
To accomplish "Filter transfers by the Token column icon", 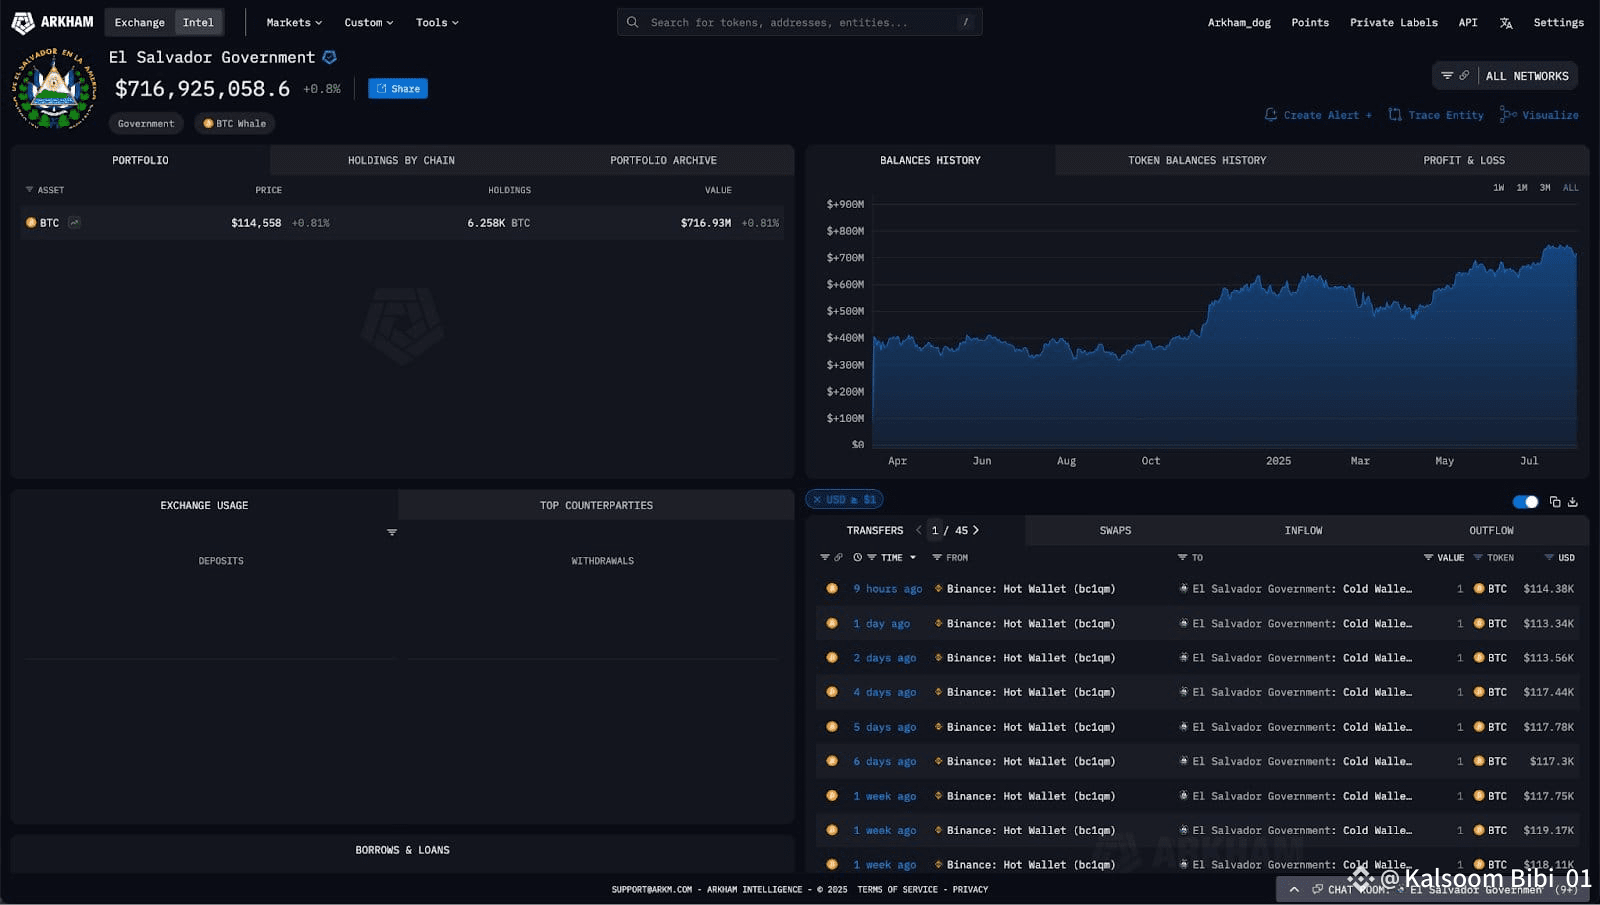I will tap(1478, 558).
